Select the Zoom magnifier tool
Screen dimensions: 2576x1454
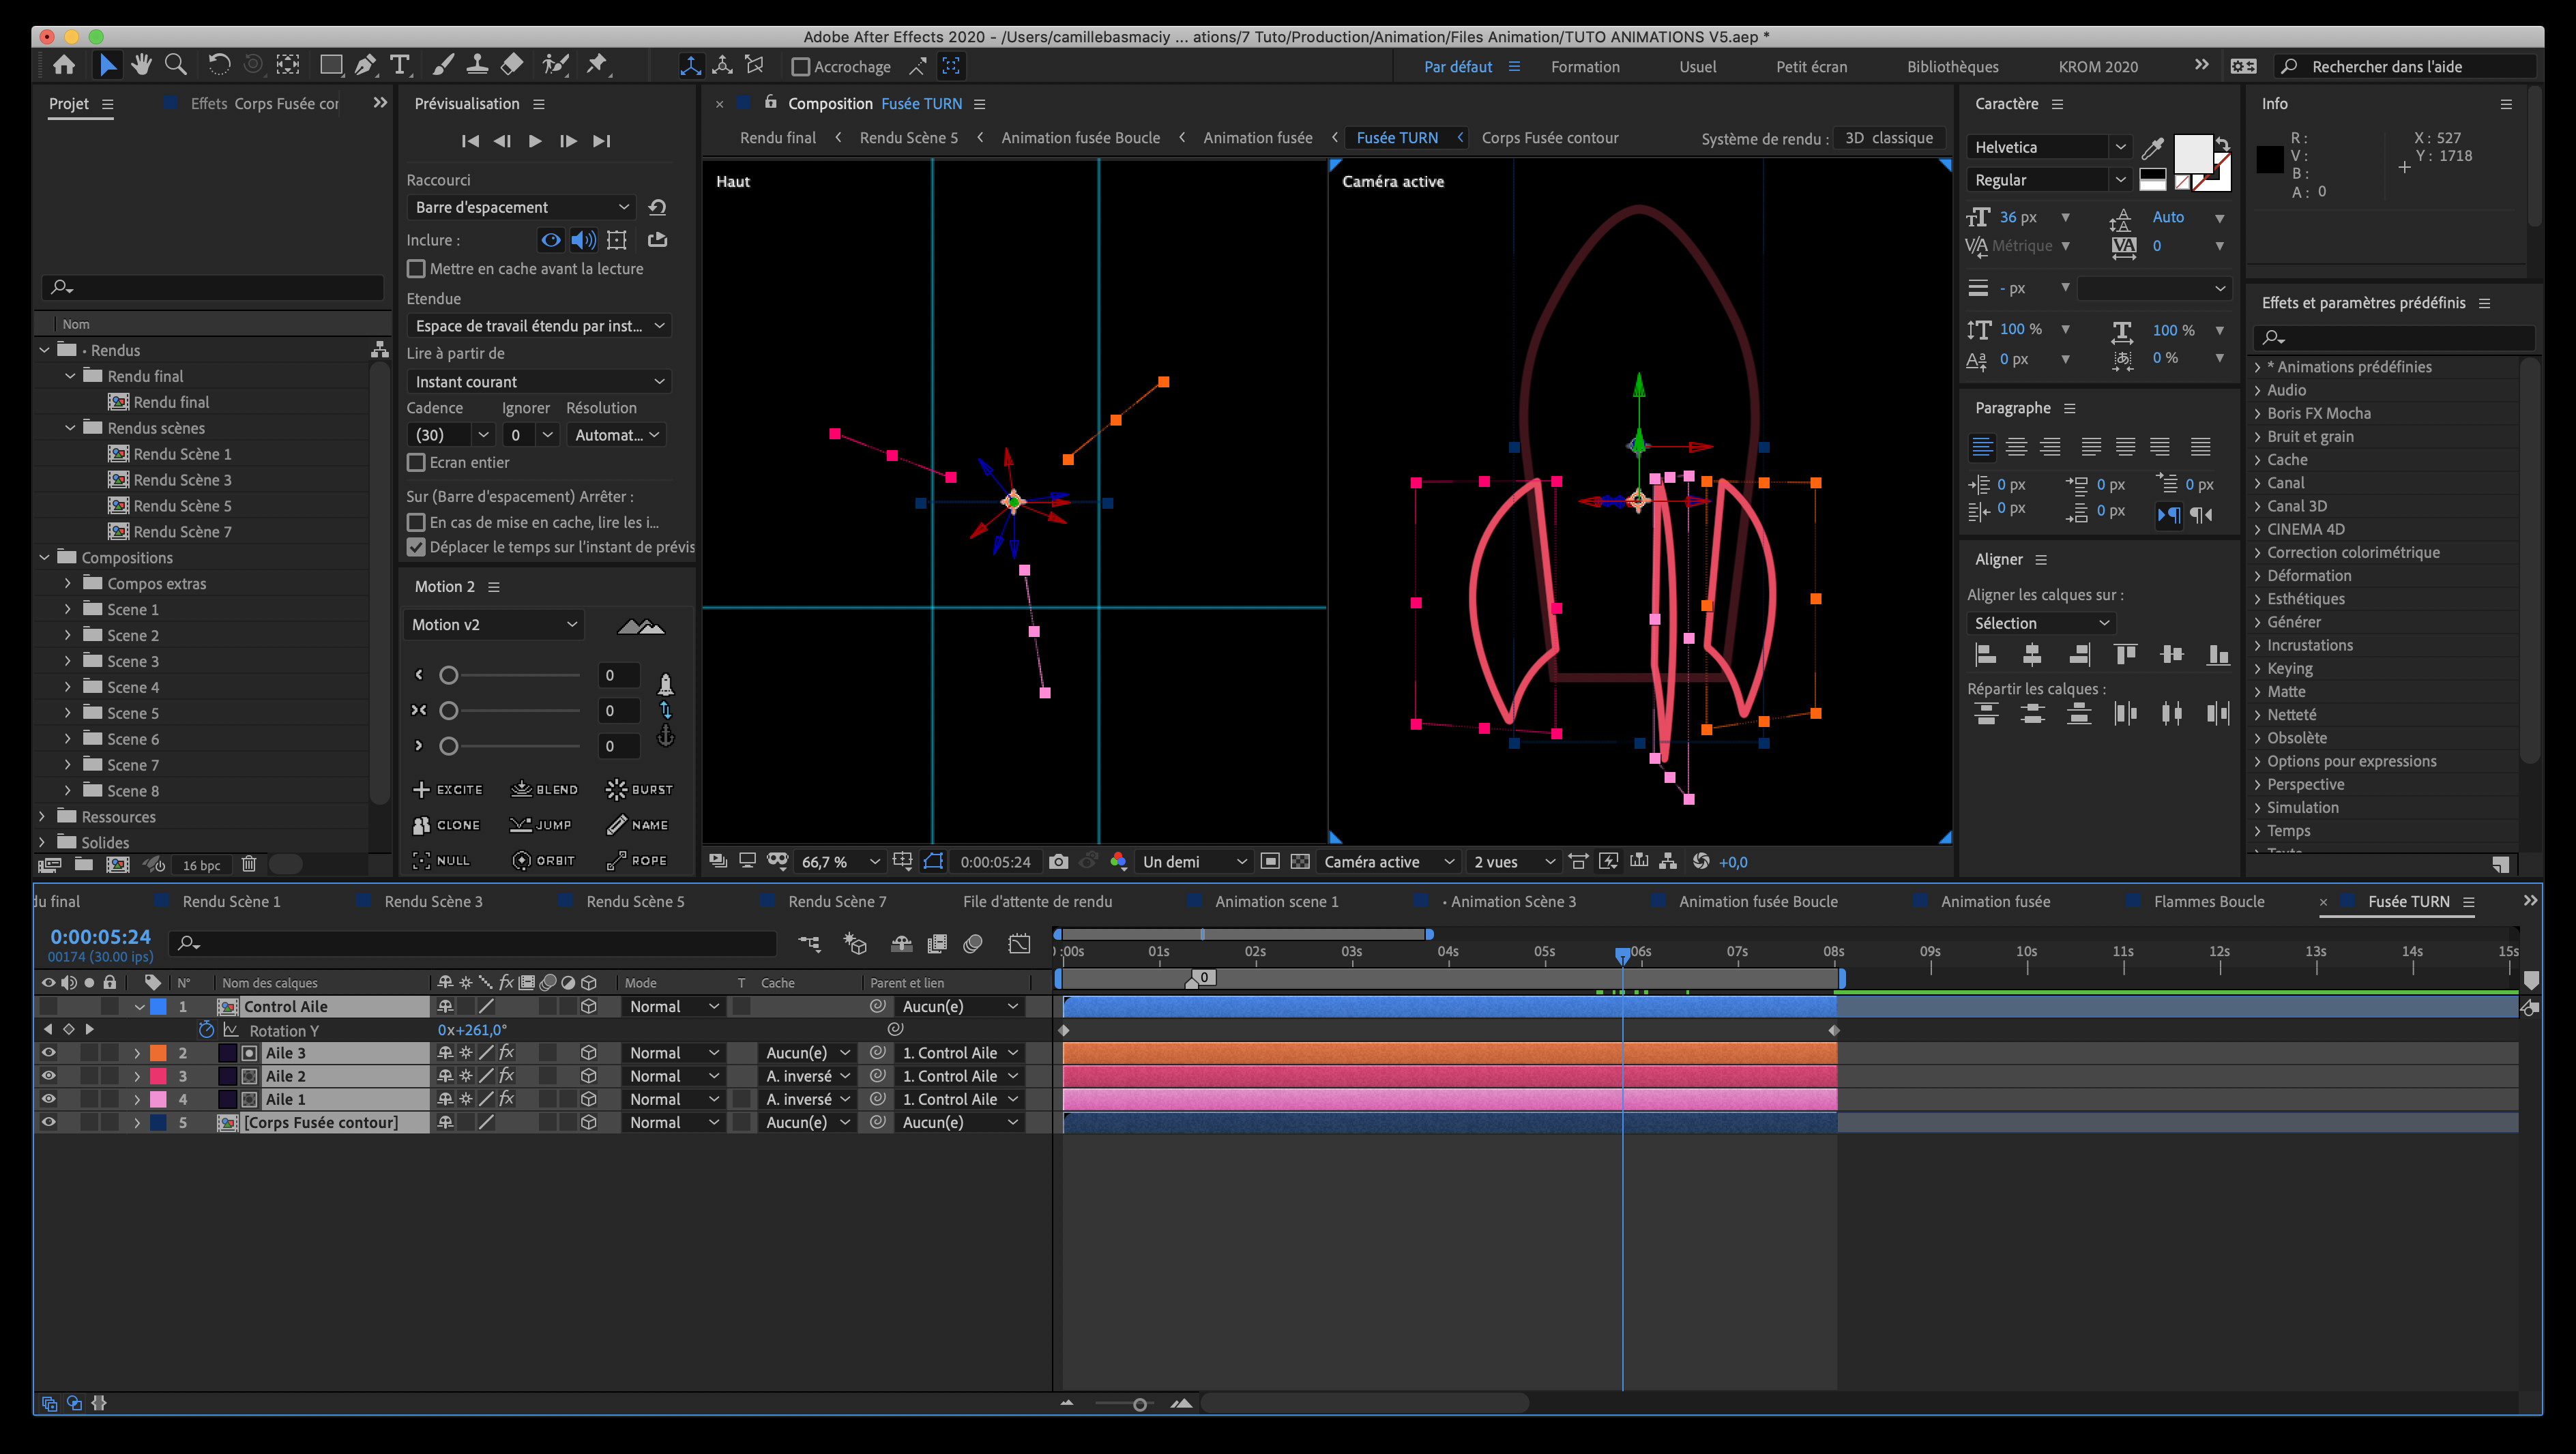[x=176, y=65]
